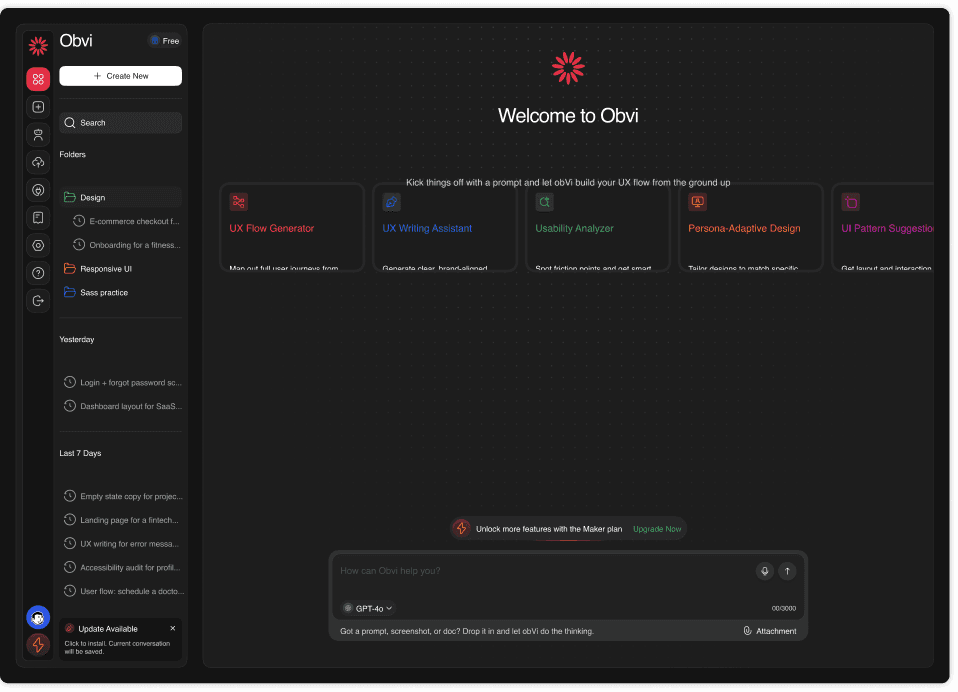
Task: Select the UX Flow Generator card
Action: tap(292, 228)
